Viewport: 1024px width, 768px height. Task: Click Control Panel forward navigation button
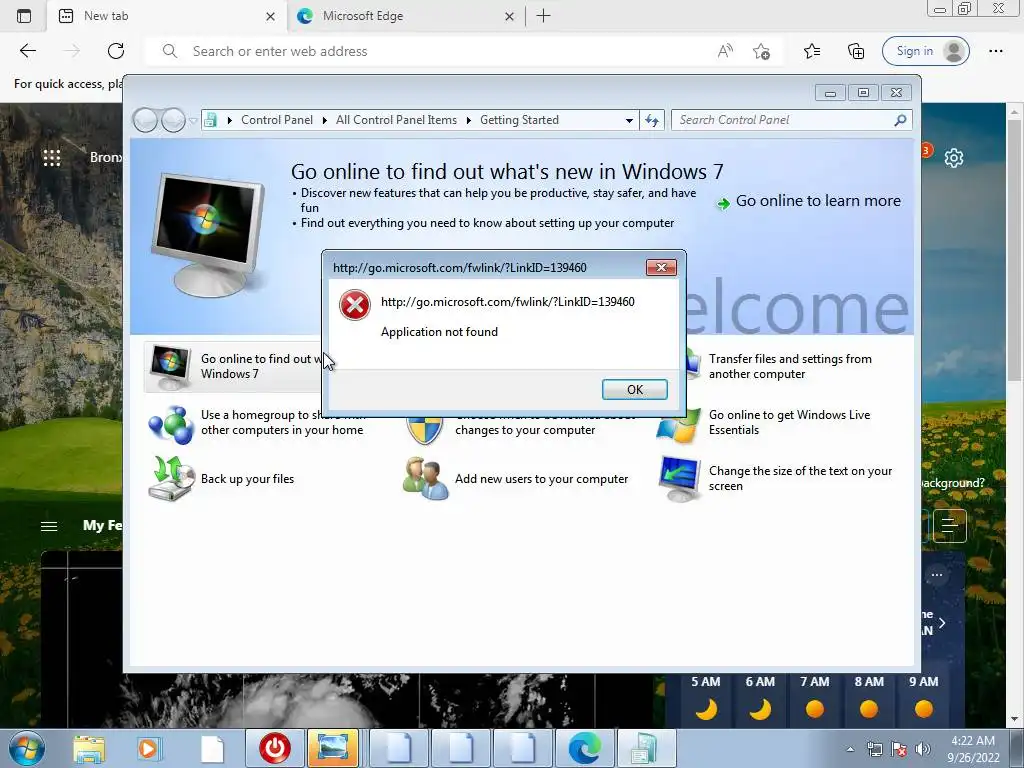point(173,120)
